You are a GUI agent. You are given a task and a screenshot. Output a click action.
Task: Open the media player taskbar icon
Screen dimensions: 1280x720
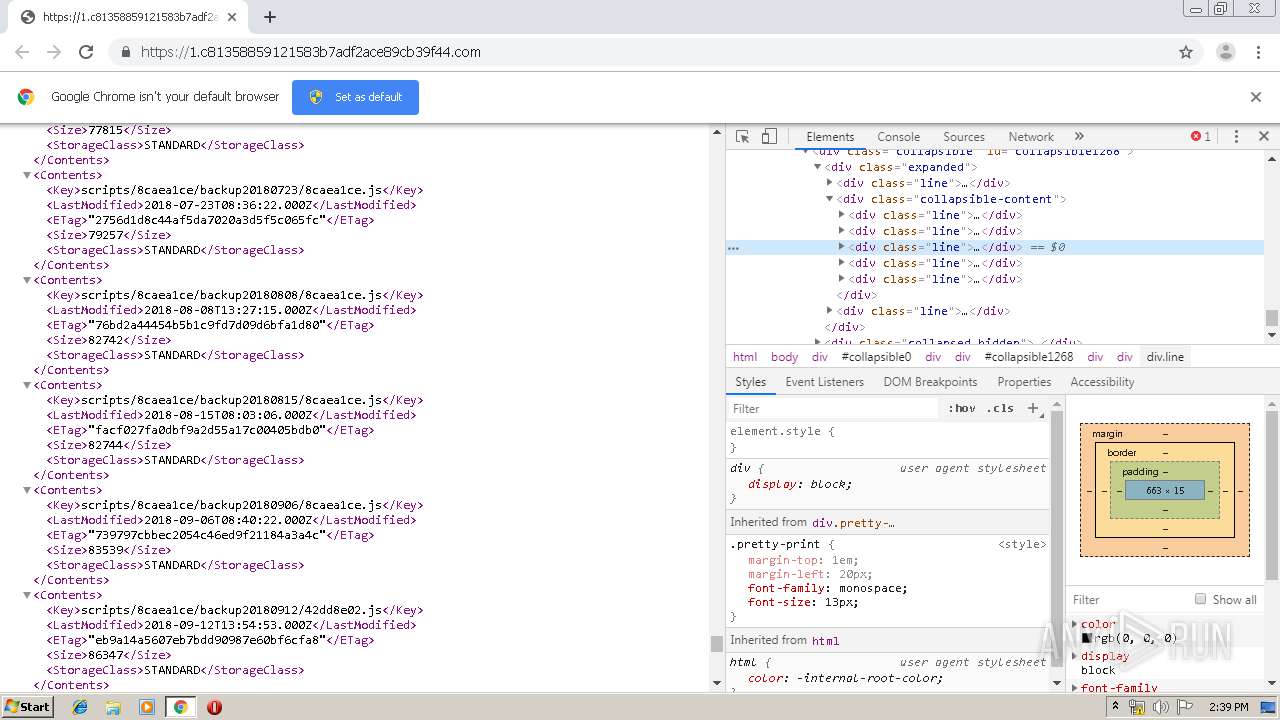tap(147, 707)
